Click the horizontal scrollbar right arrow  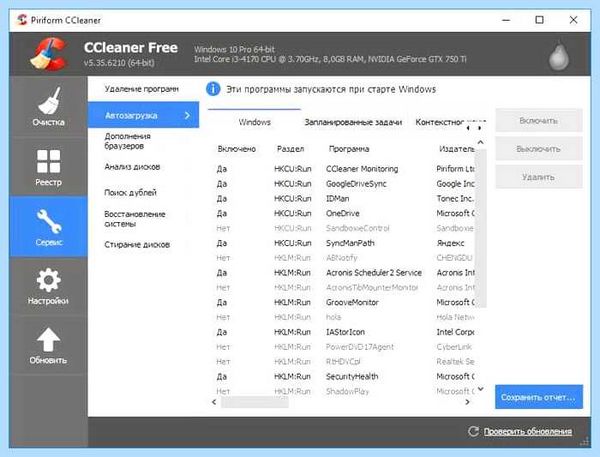click(x=467, y=402)
